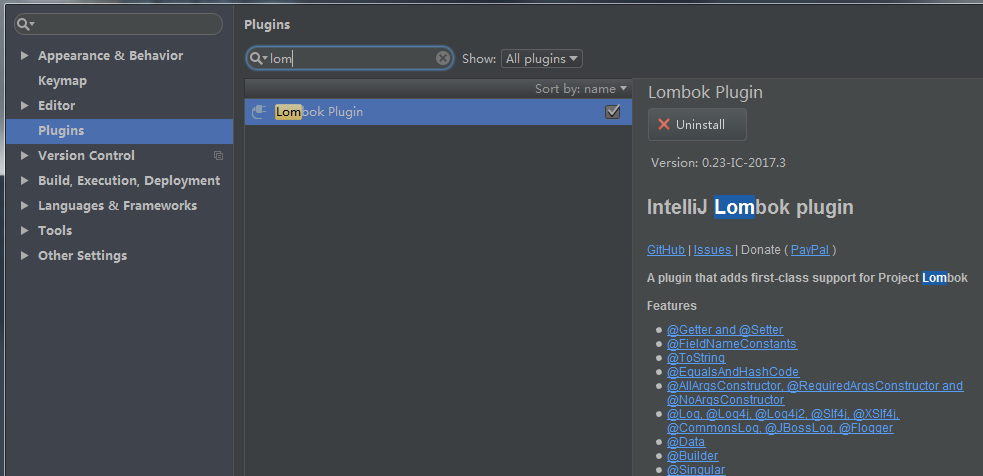Open the @FieldNameConstants link
This screenshot has width=983, height=476.
click(732, 344)
